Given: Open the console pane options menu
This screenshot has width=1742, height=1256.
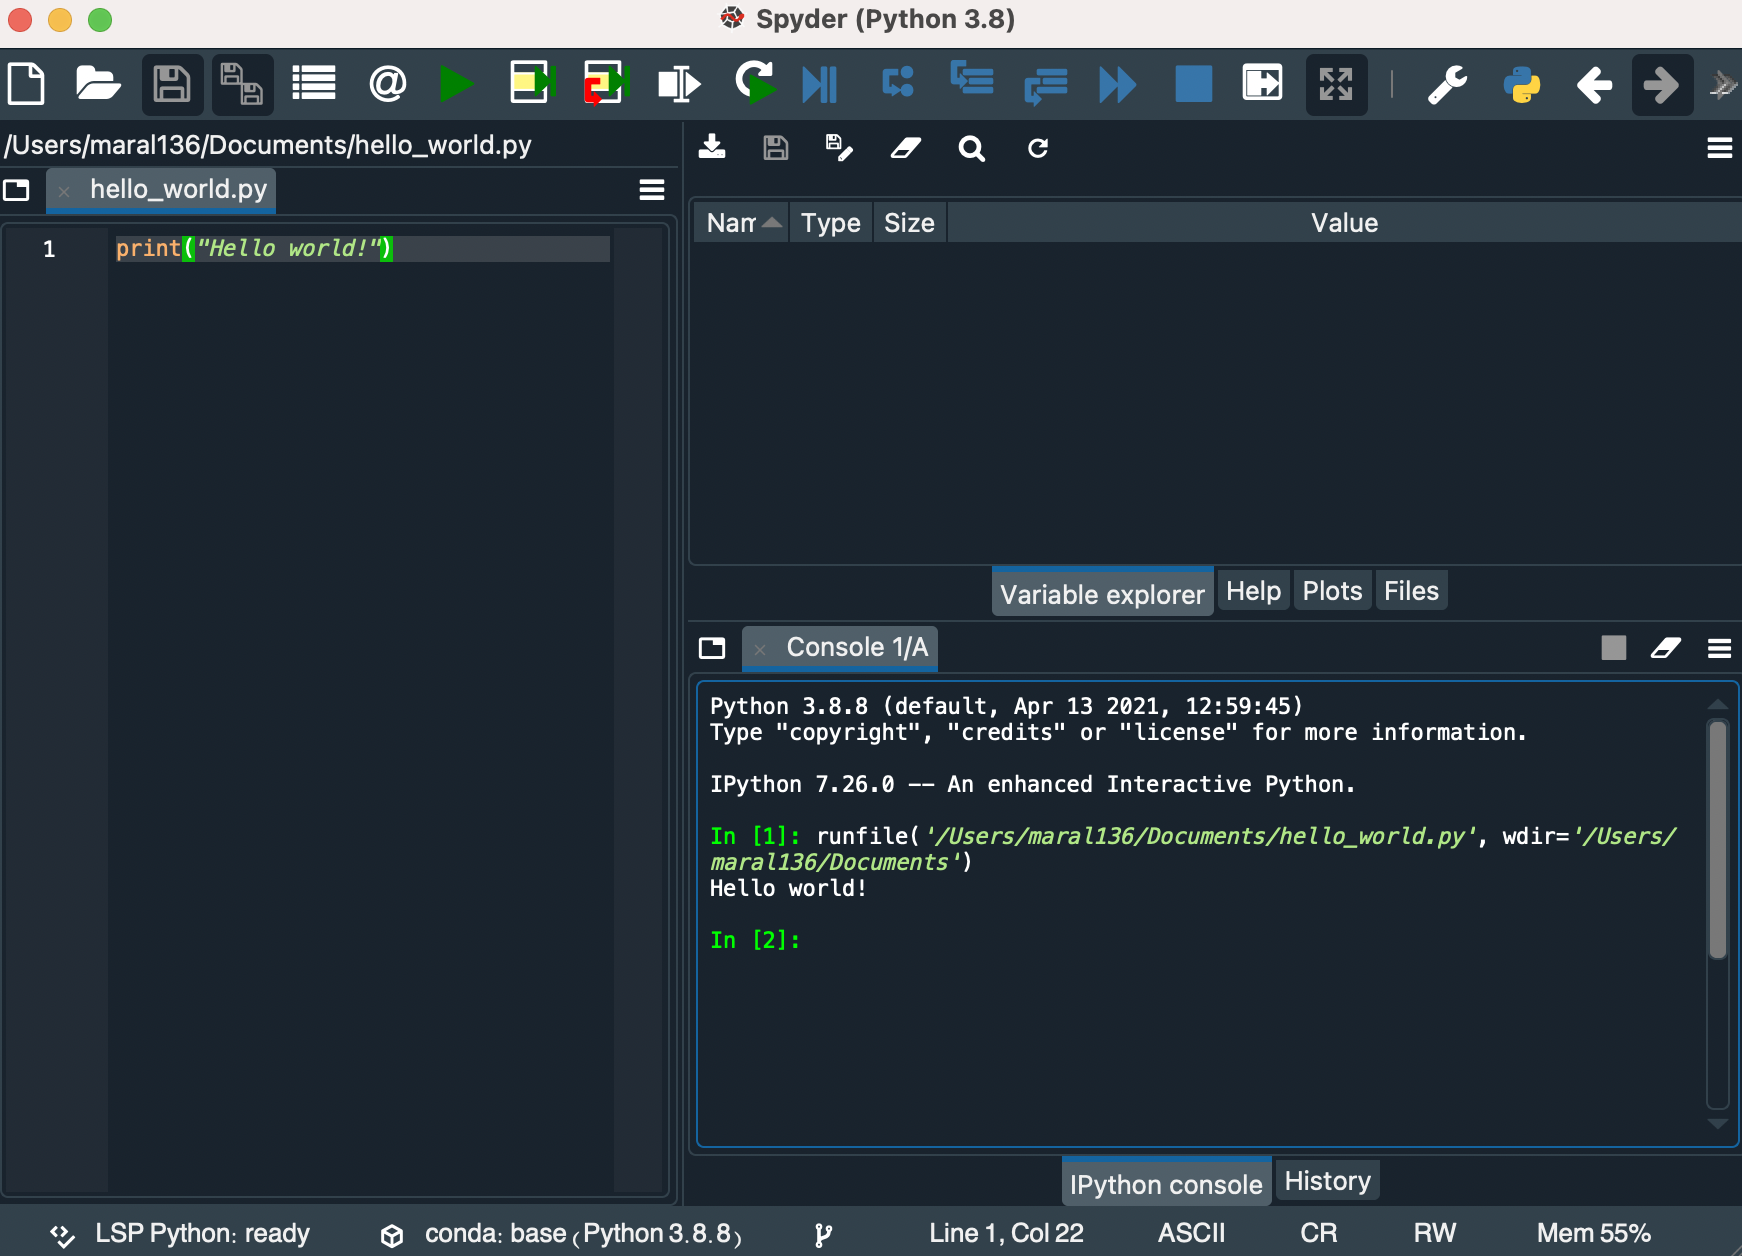Looking at the screenshot, I should pyautogui.click(x=1719, y=648).
